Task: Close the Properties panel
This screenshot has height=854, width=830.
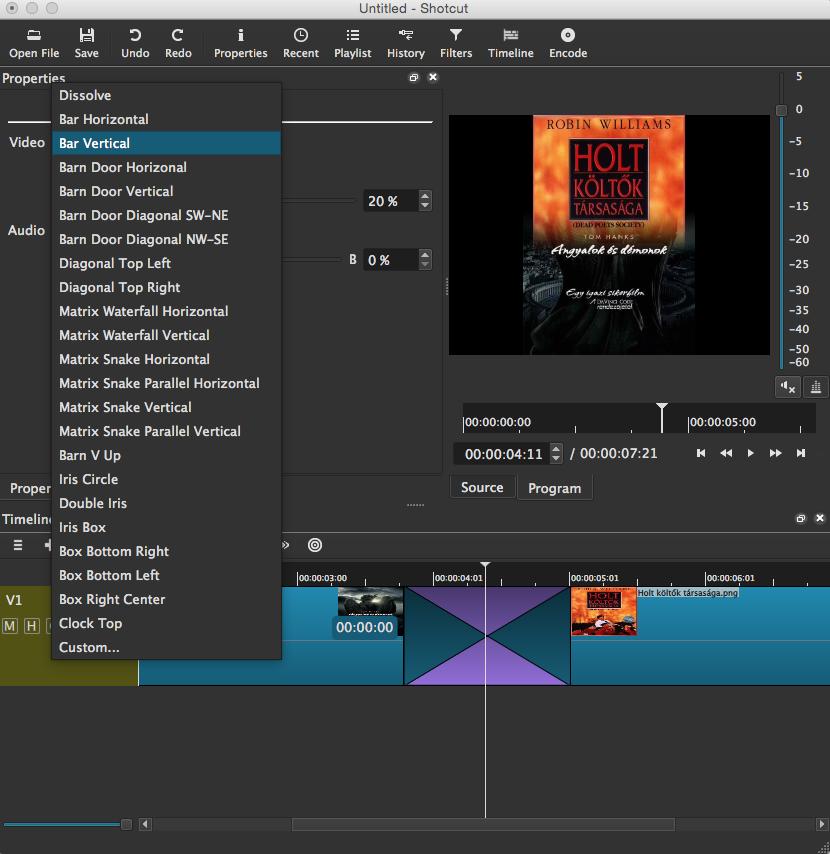Action: pyautogui.click(x=433, y=77)
